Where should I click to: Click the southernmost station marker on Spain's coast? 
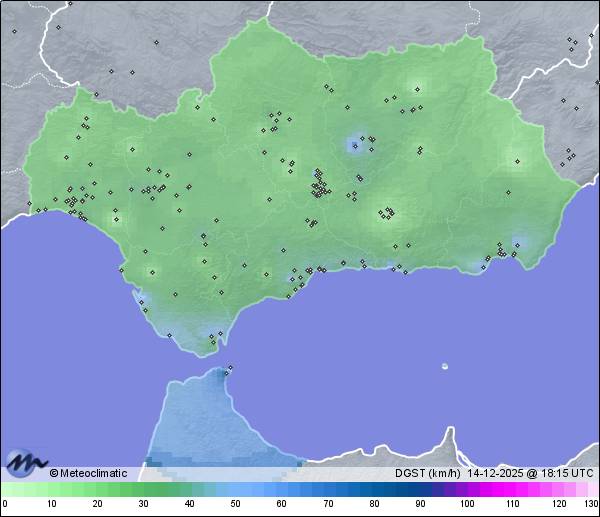pyautogui.click(x=211, y=342)
